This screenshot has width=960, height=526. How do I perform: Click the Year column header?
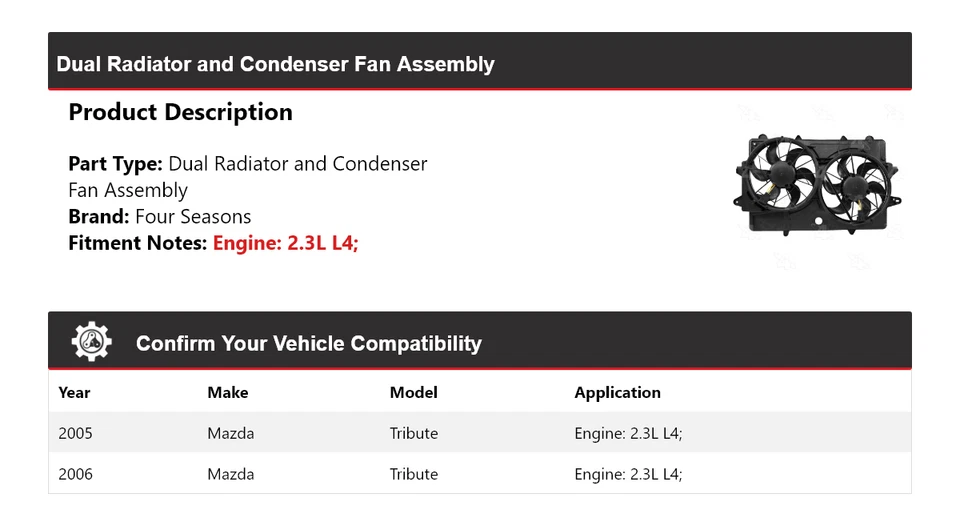[x=74, y=392]
